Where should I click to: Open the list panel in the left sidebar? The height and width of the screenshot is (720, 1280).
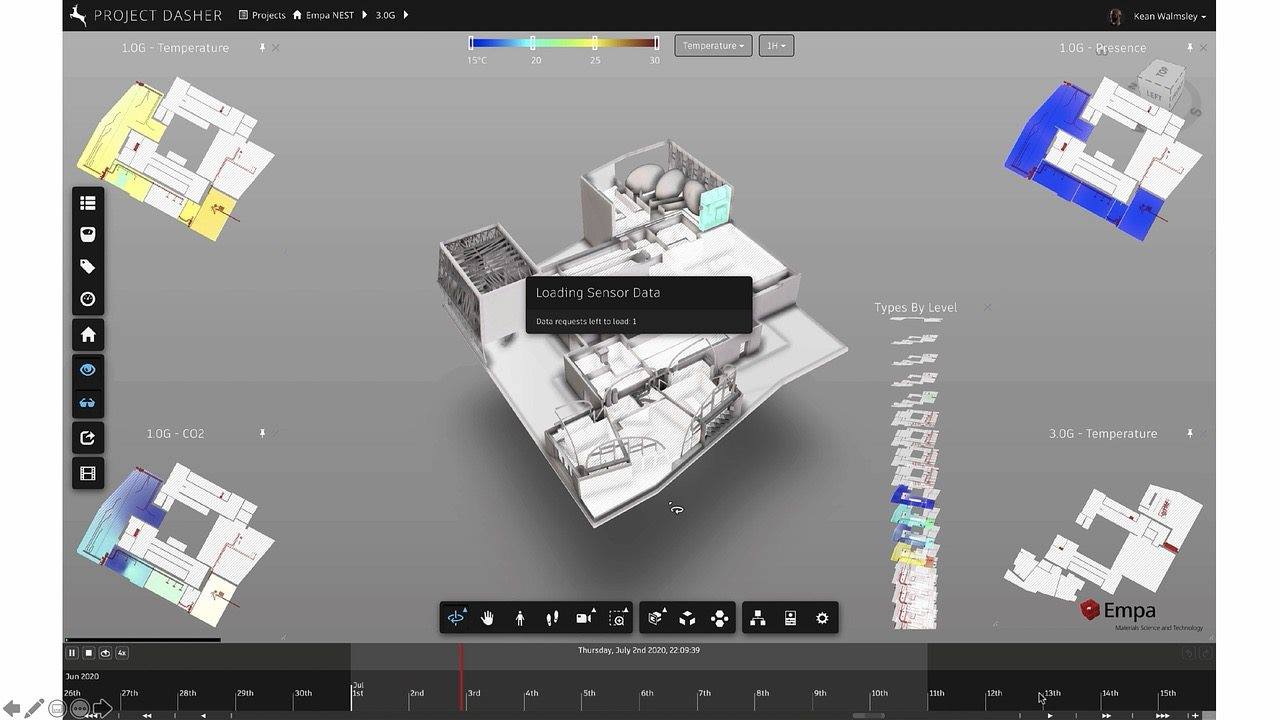tap(88, 203)
